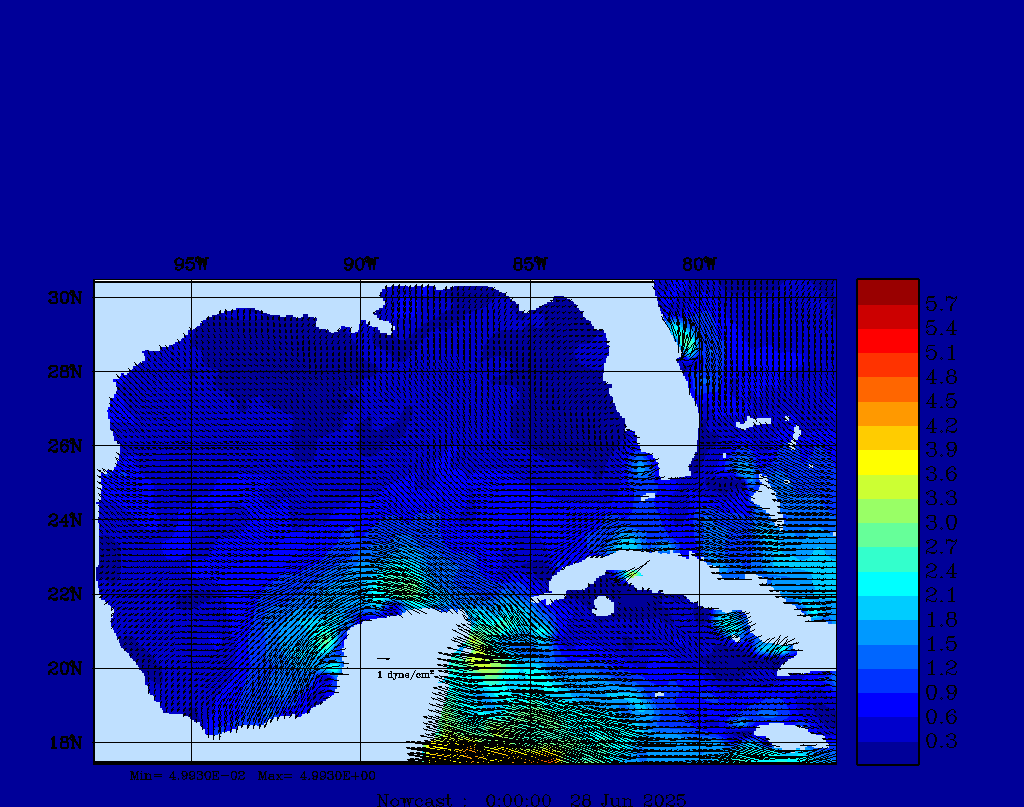
Task: Click the 20N latitude label
Action: (63, 668)
